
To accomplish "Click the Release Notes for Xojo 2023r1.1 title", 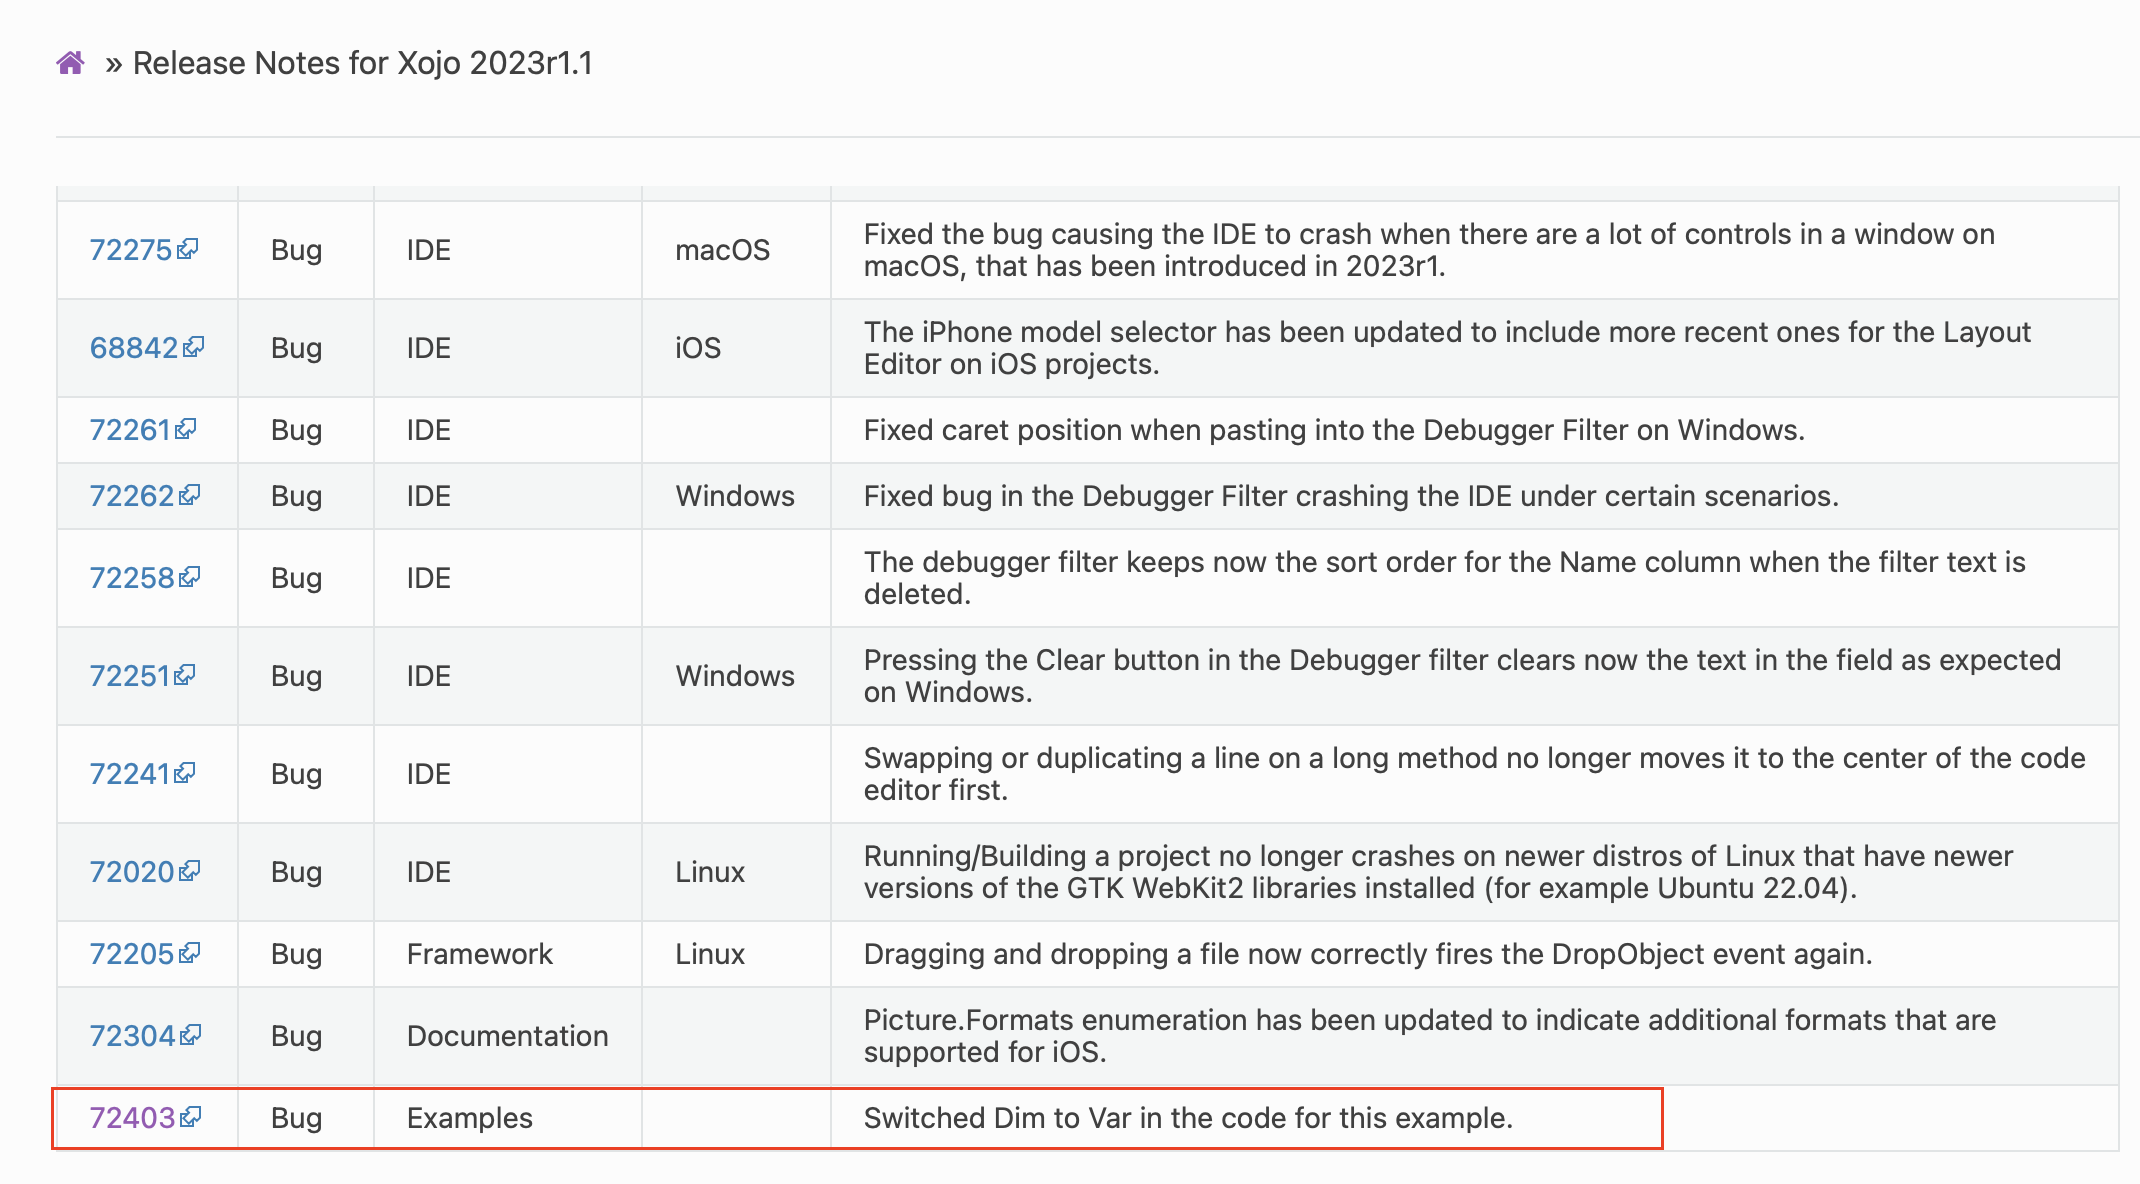I will [x=363, y=63].
